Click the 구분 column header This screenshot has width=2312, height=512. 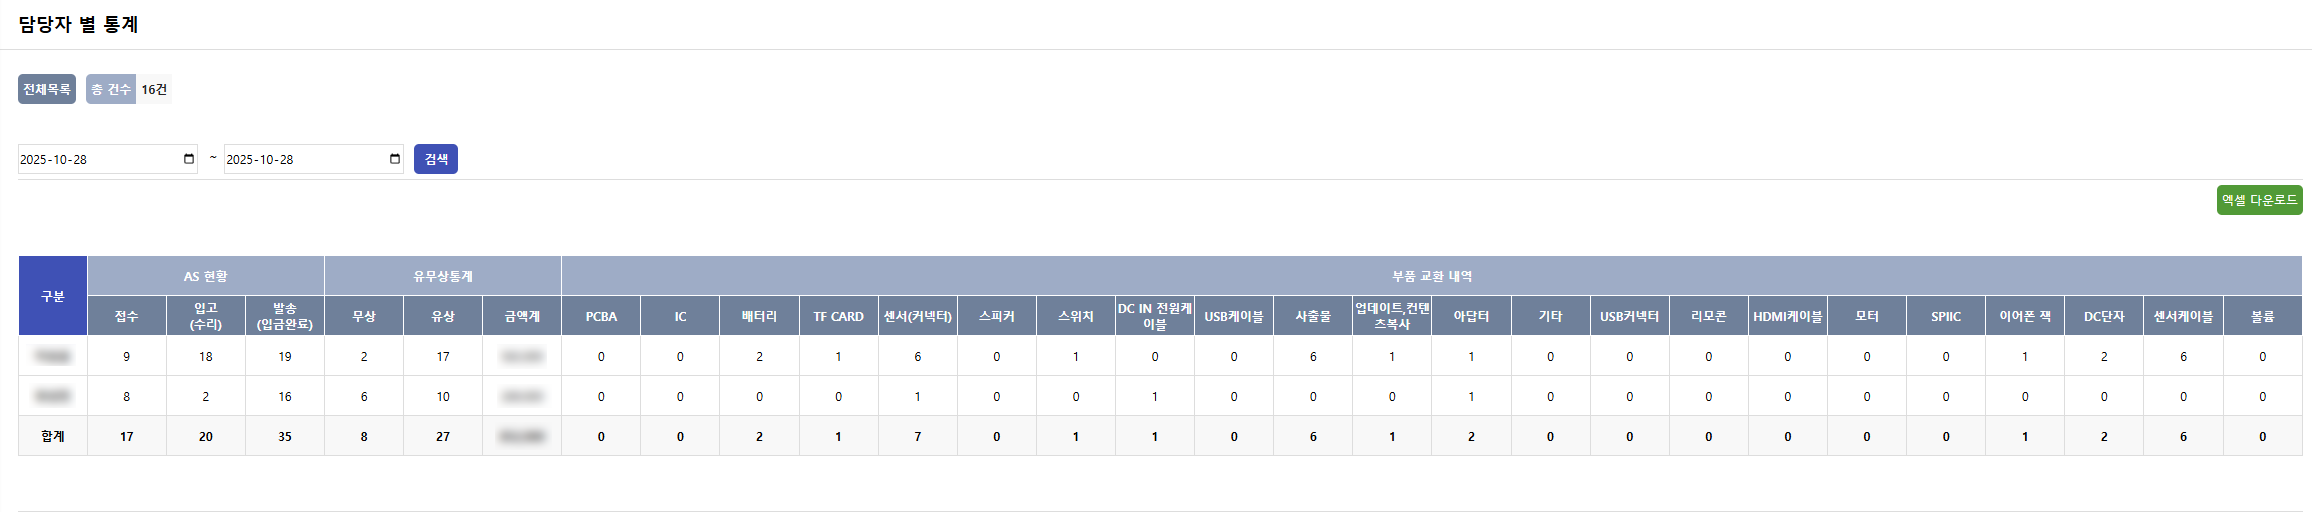(x=53, y=296)
